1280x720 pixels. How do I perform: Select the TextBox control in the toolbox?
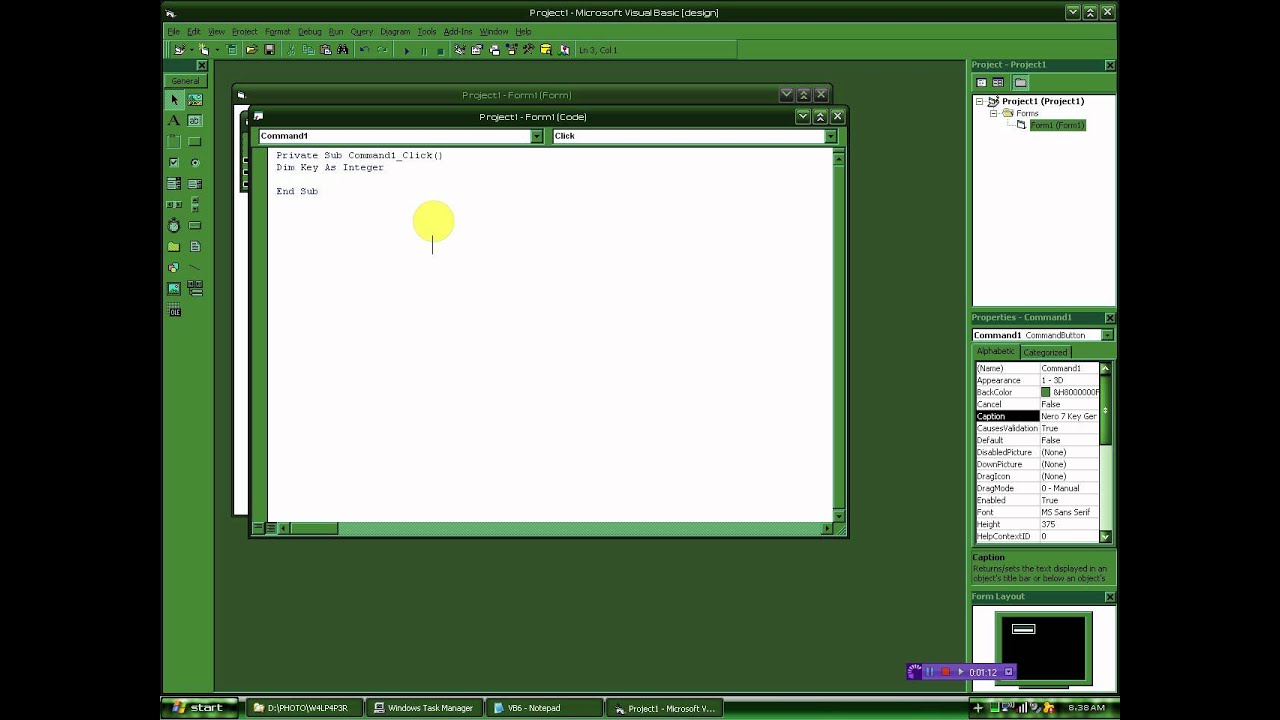pos(195,121)
